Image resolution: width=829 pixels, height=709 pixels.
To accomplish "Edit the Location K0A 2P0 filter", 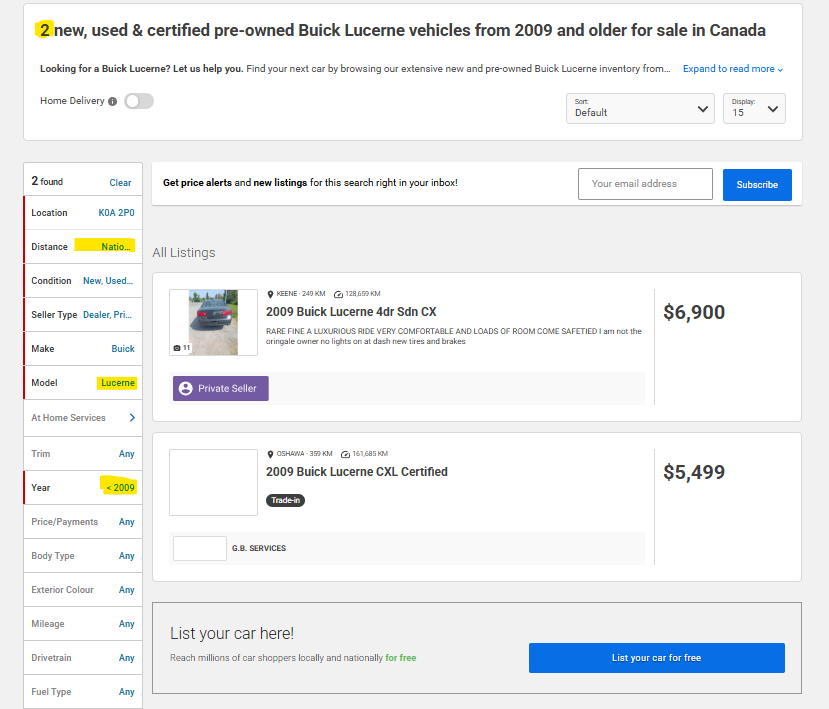I will coord(83,213).
